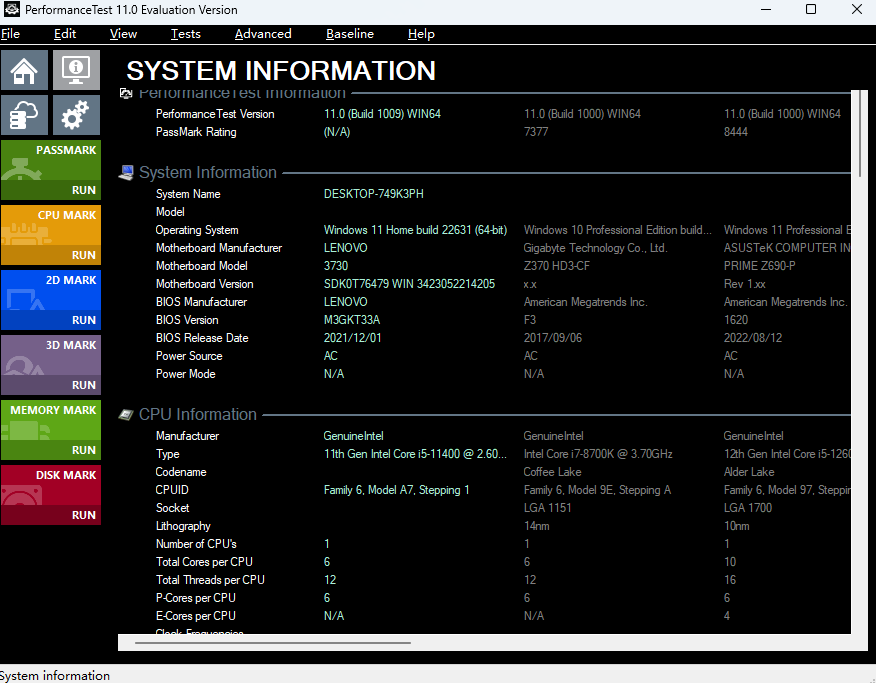Click 'LGA 1151' socket value
The width and height of the screenshot is (876, 683).
point(547,508)
